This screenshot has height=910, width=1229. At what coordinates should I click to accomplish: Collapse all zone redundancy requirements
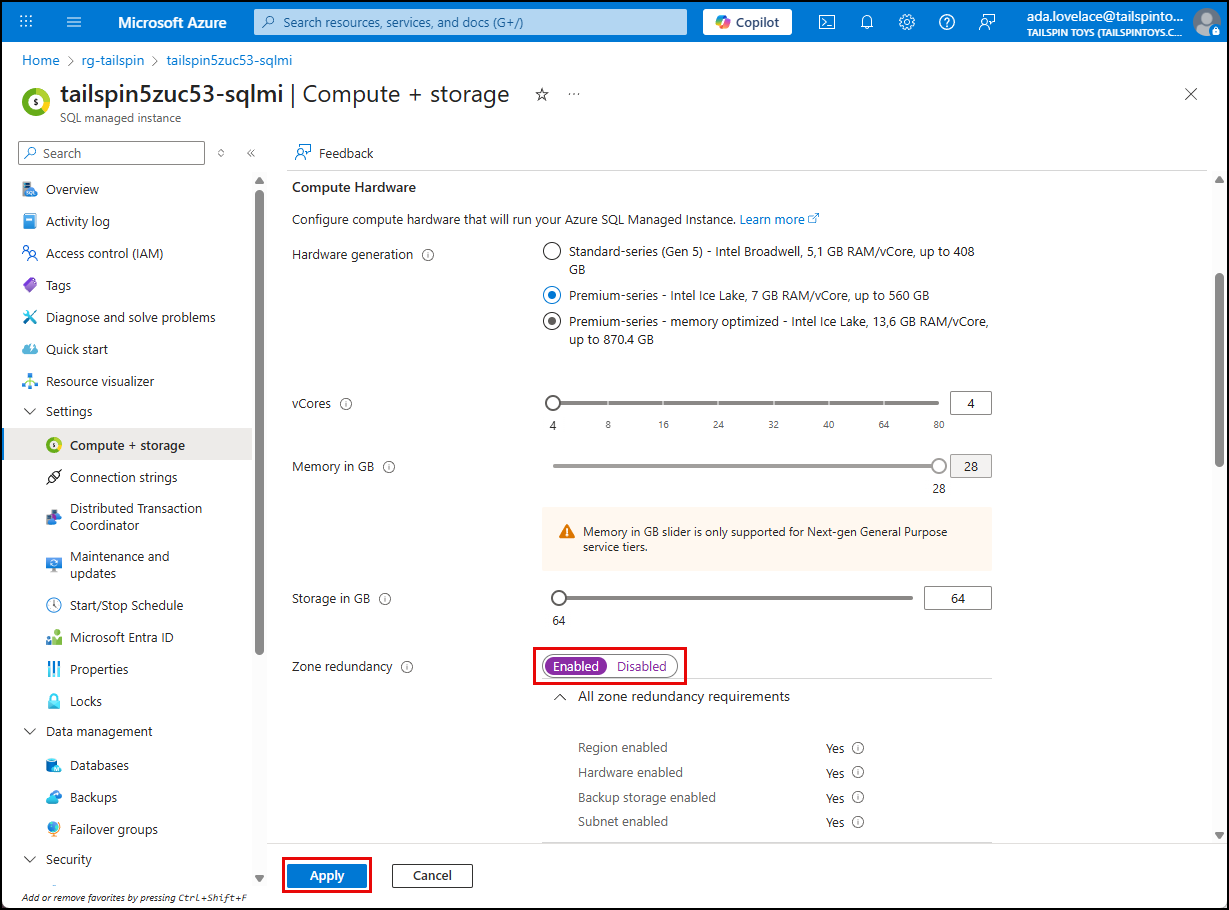tap(560, 696)
